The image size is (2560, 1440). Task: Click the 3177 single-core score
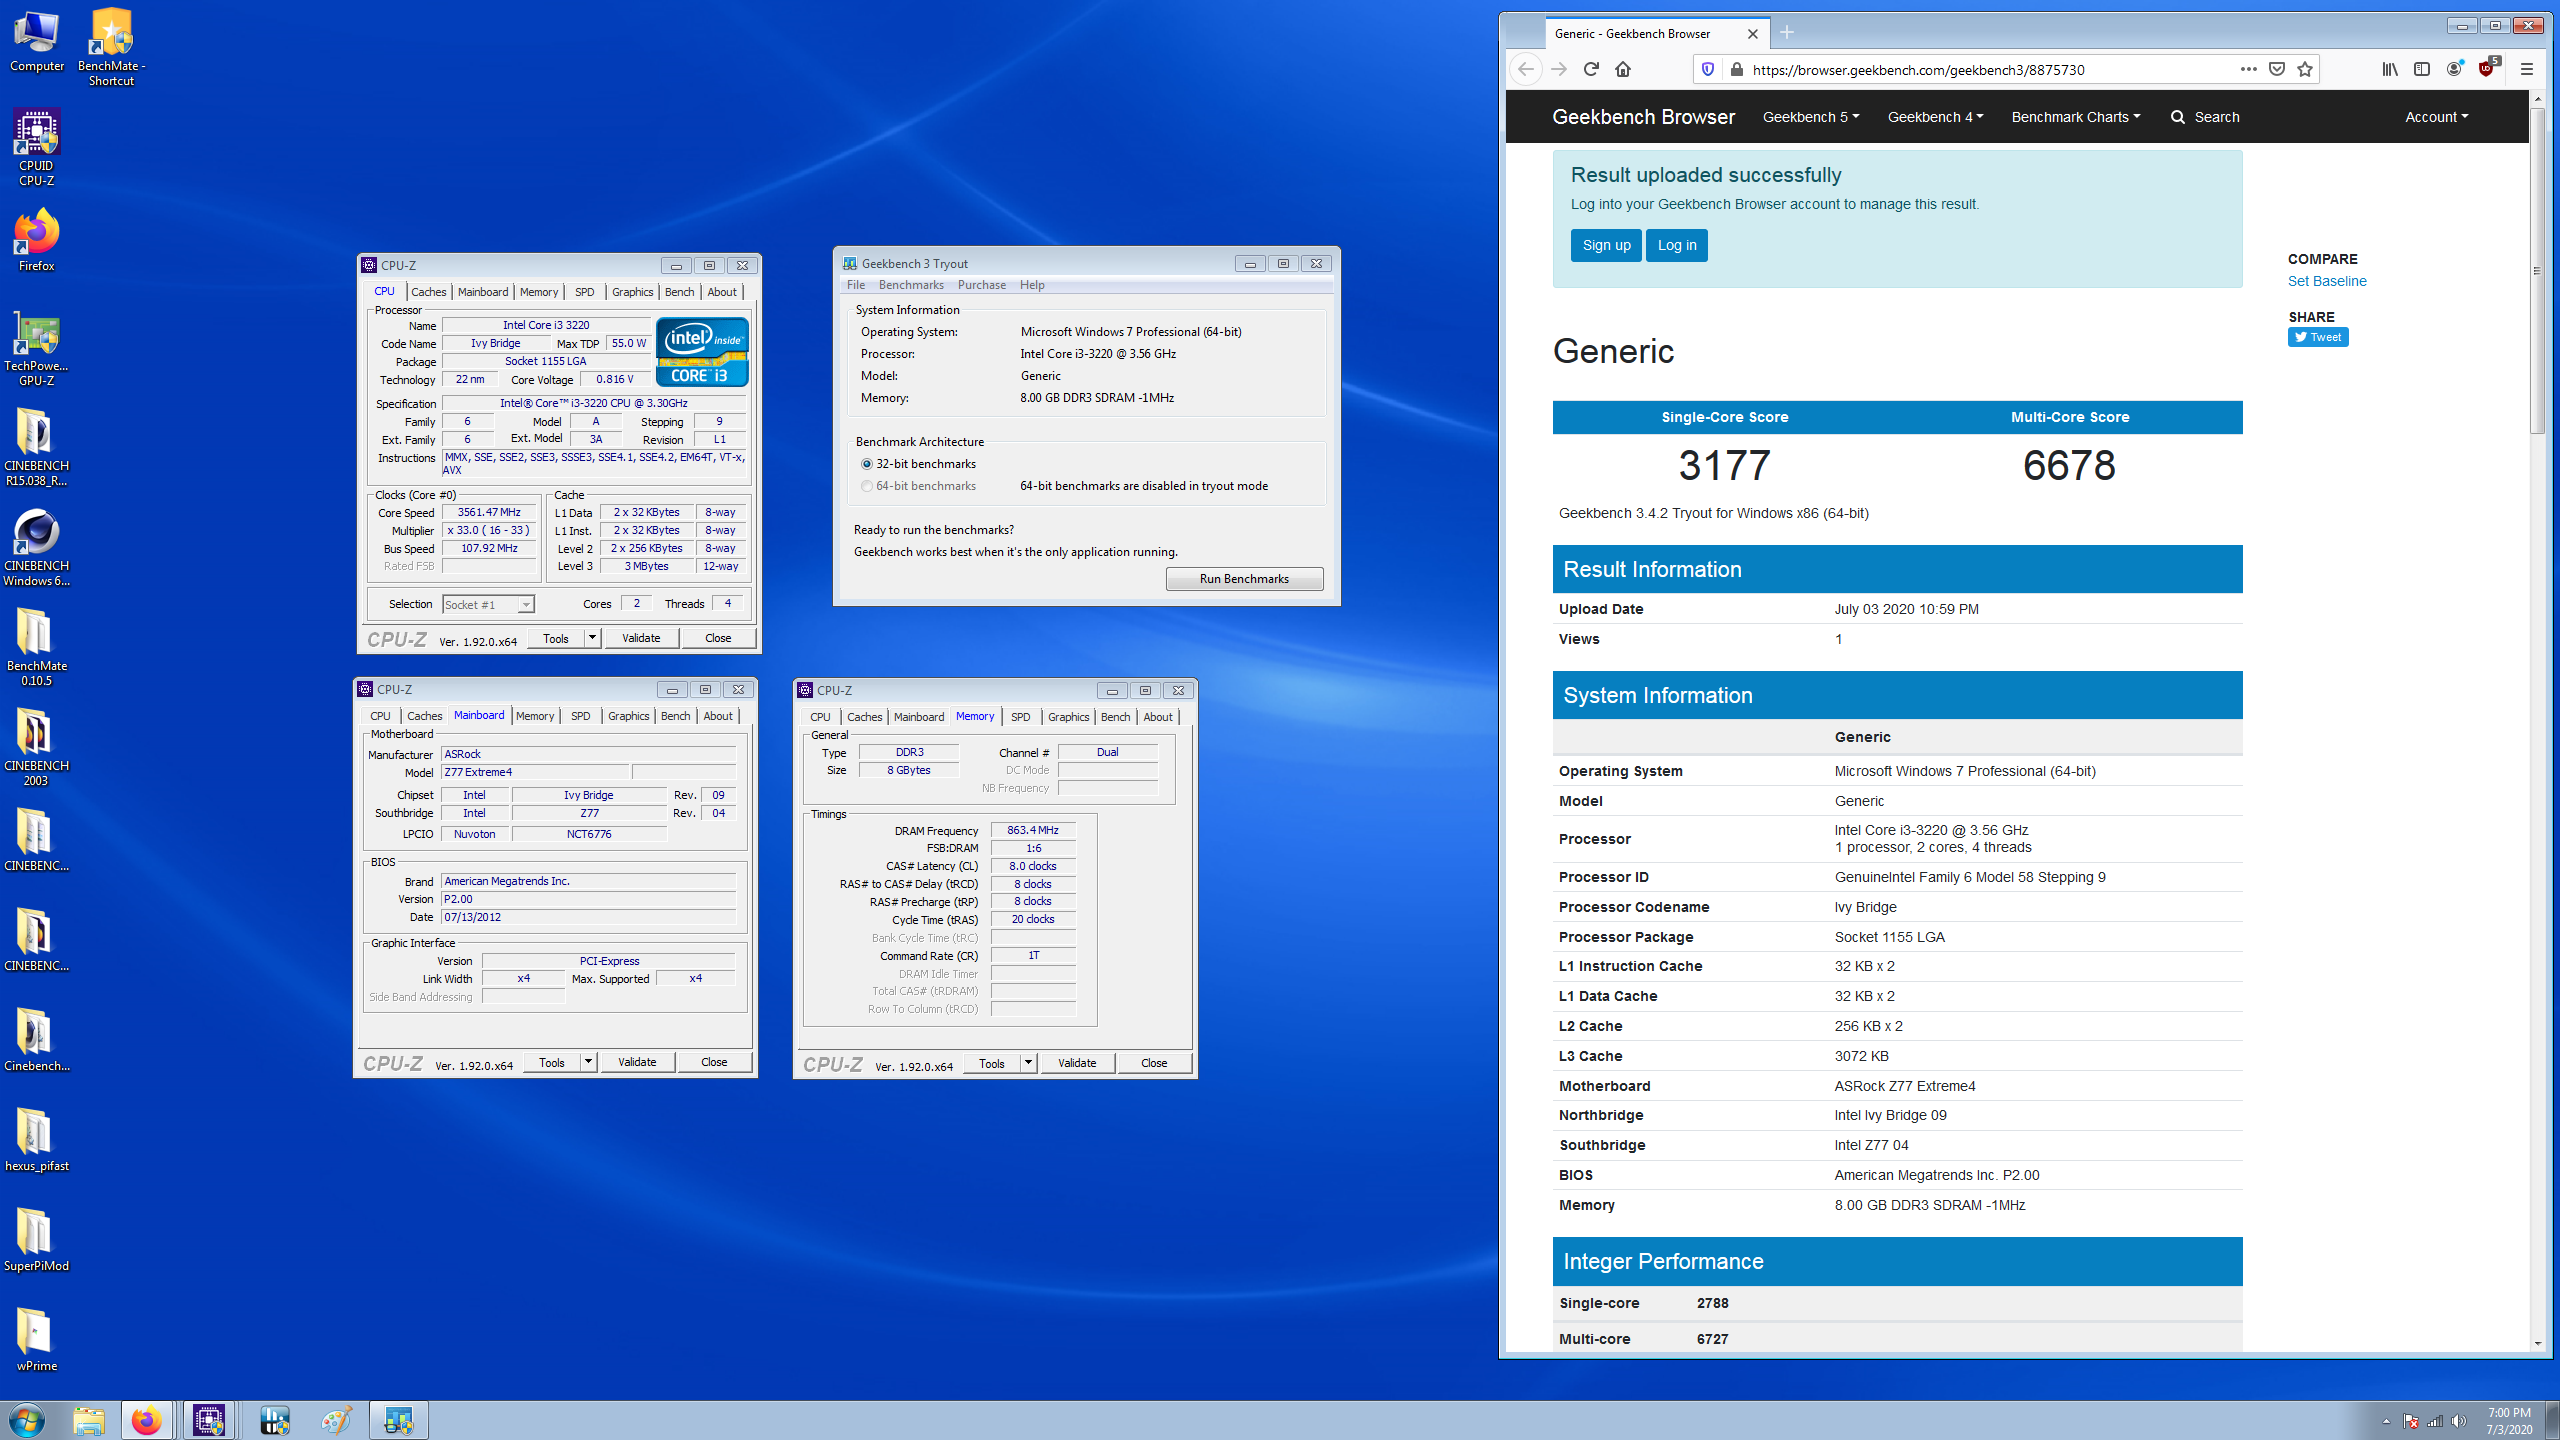click(1724, 465)
